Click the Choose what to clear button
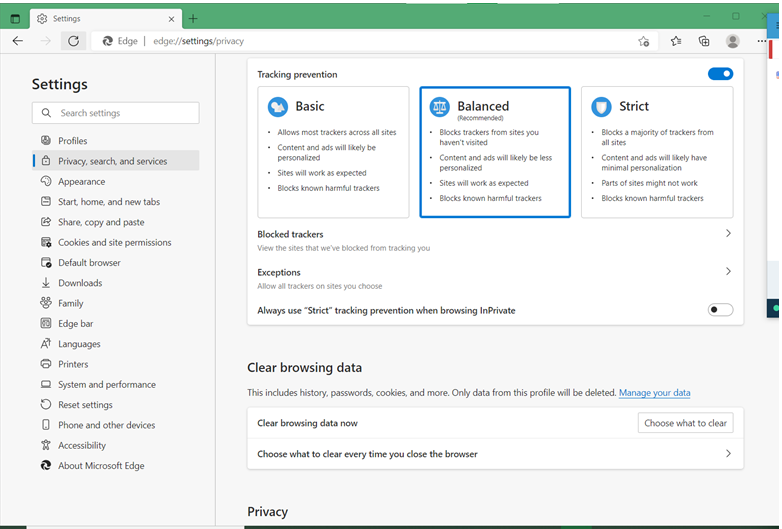Image resolution: width=782 pixels, height=529 pixels. click(685, 423)
